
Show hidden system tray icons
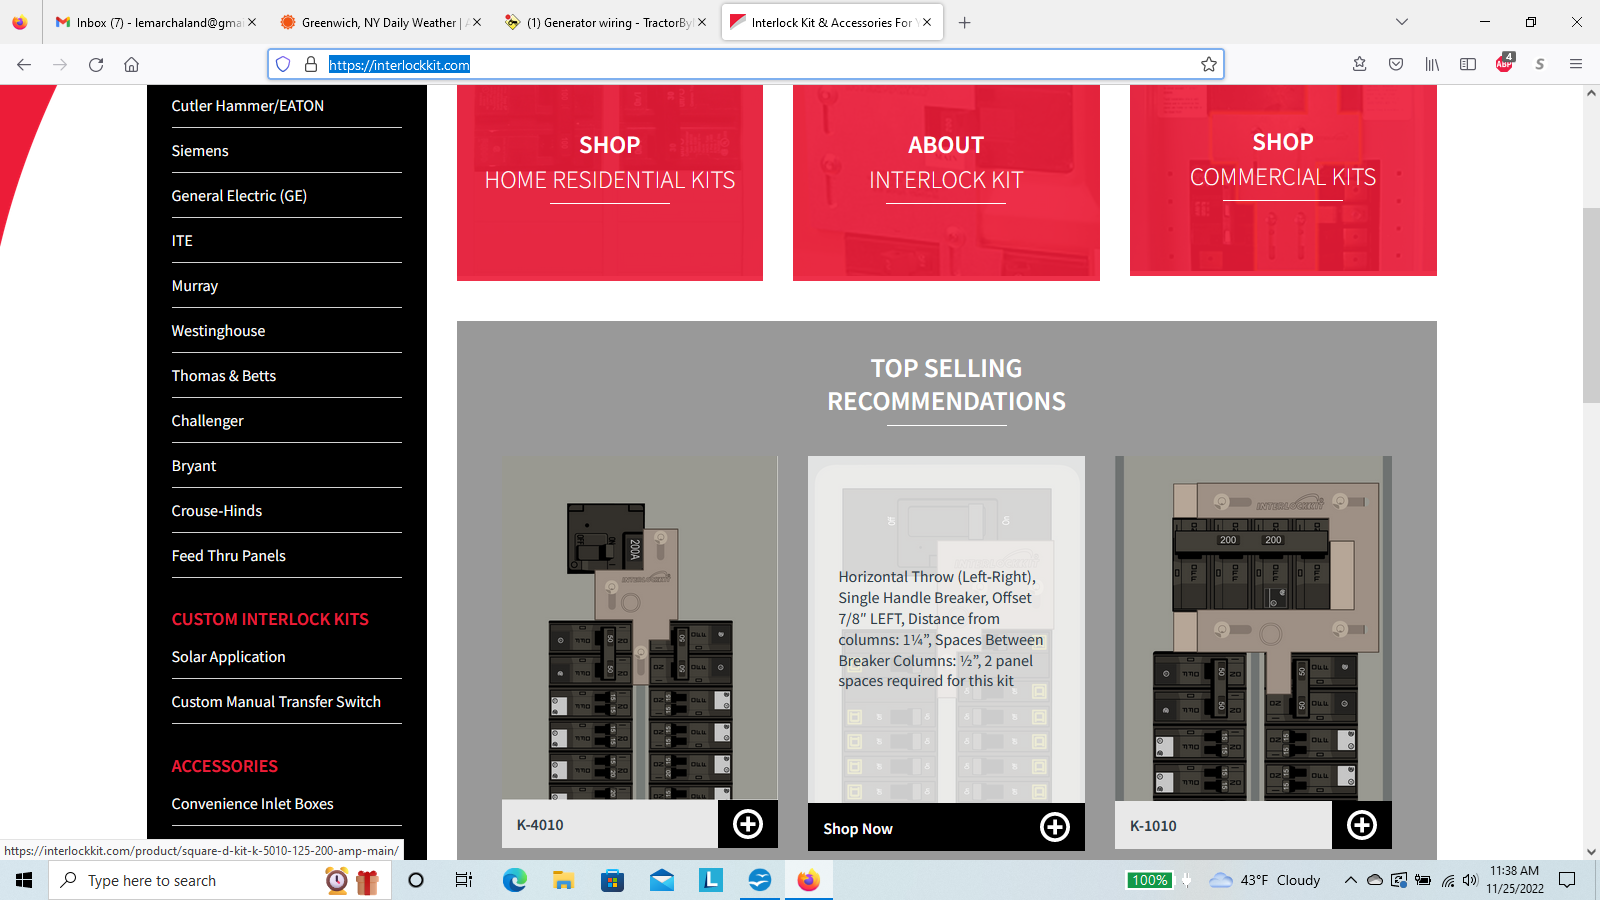[x=1350, y=880]
